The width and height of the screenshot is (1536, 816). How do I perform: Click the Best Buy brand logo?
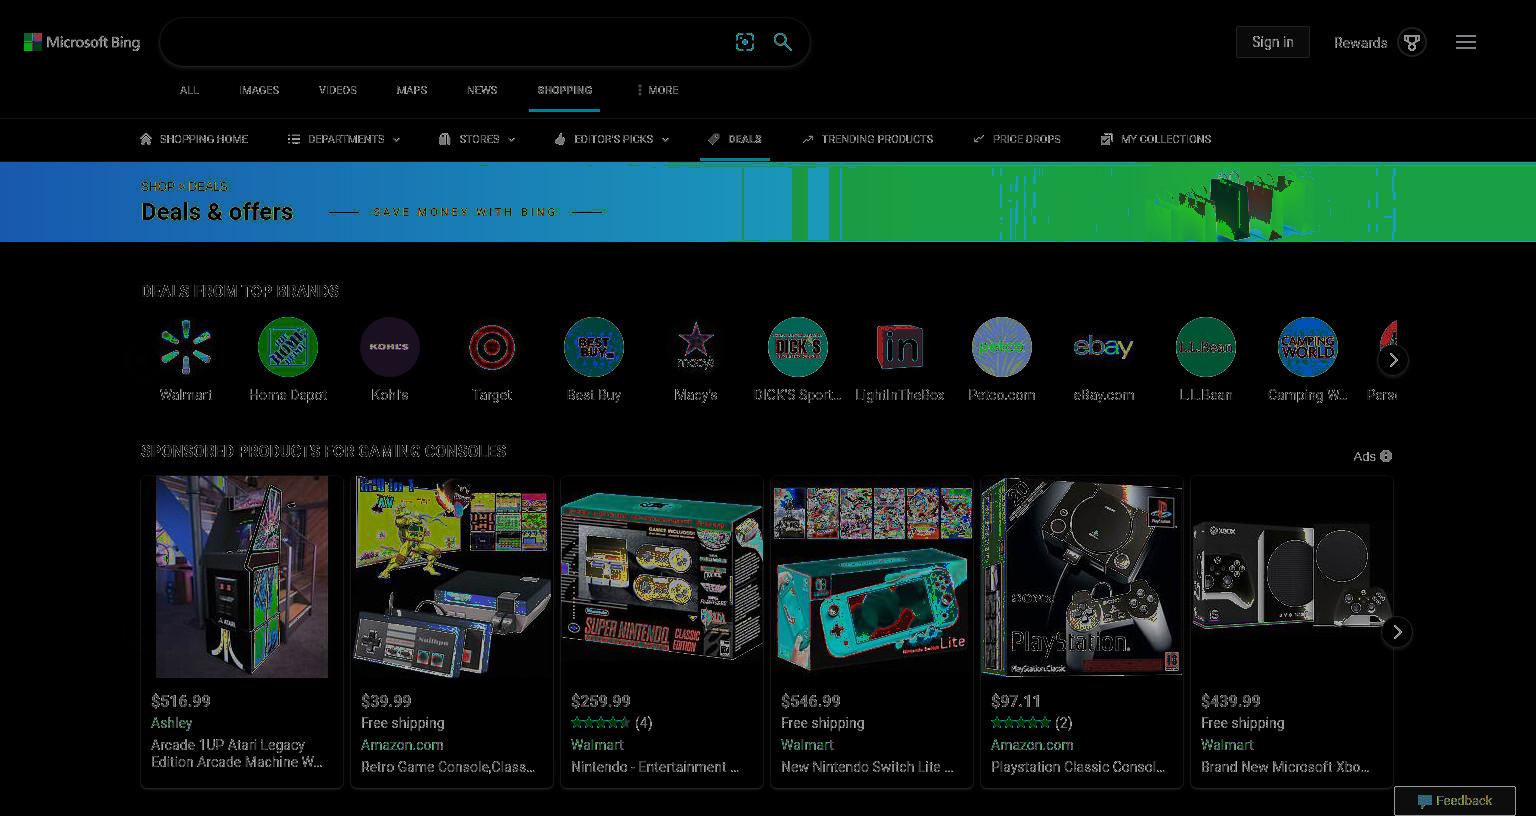[x=594, y=347]
